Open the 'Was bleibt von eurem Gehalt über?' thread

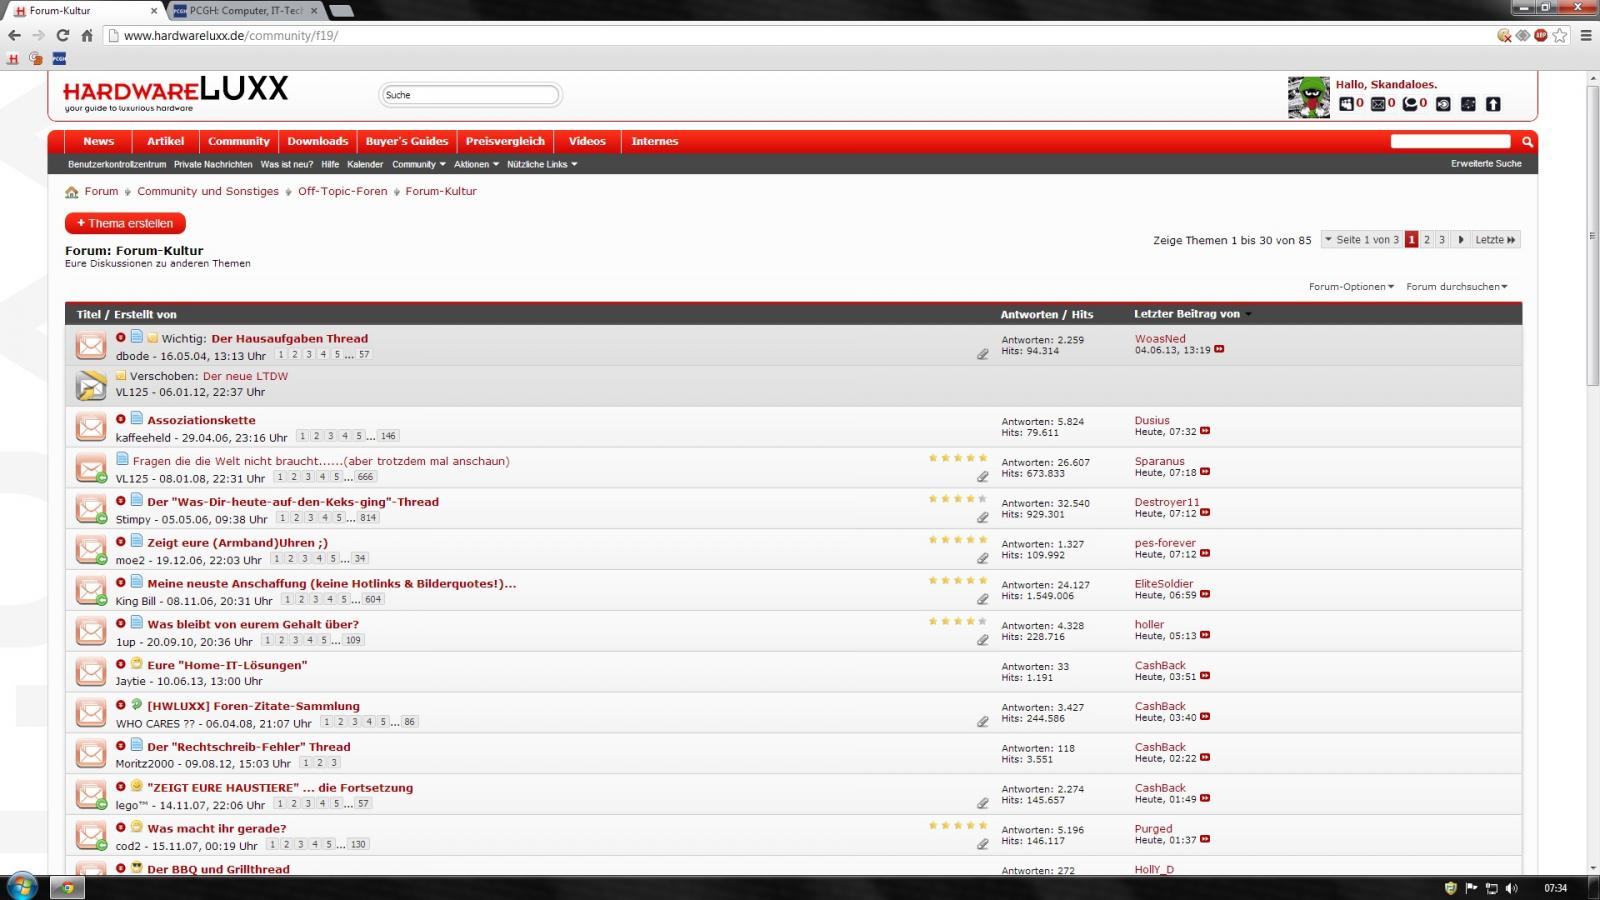[253, 624]
